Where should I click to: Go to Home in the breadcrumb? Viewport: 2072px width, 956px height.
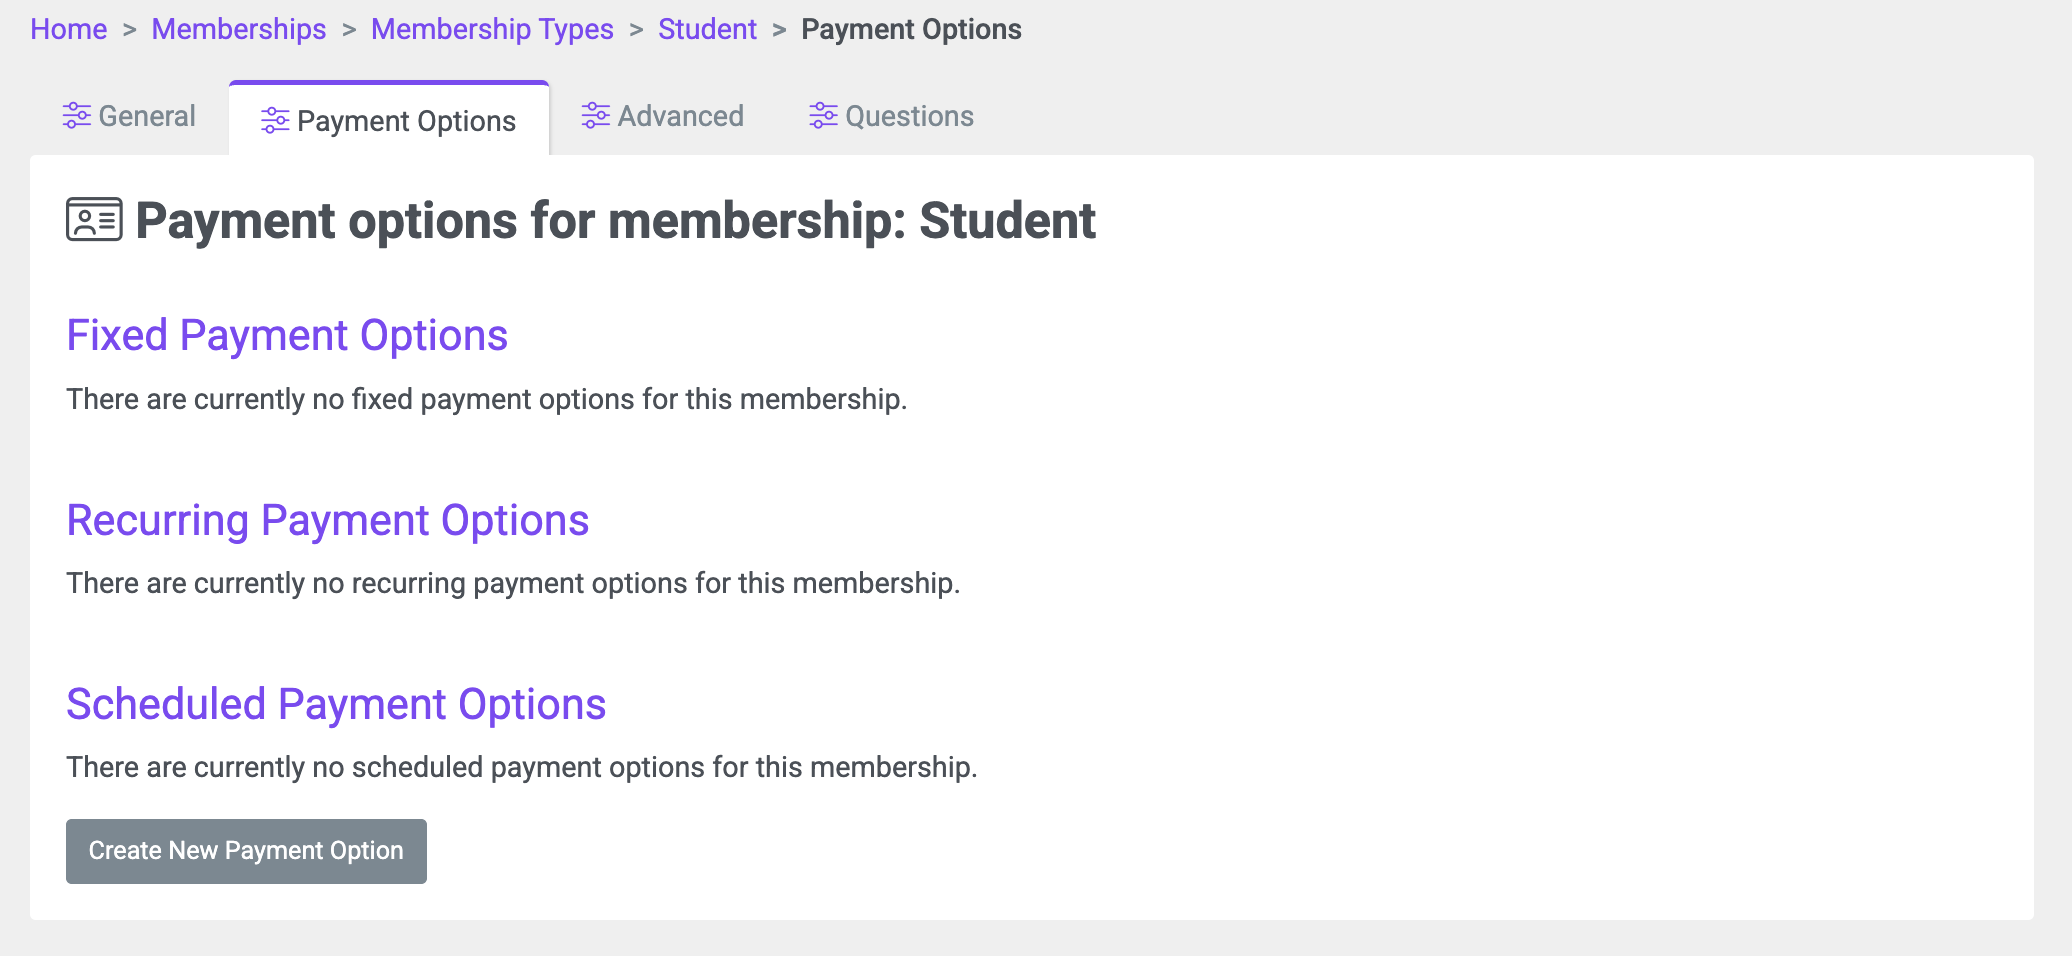point(68,29)
